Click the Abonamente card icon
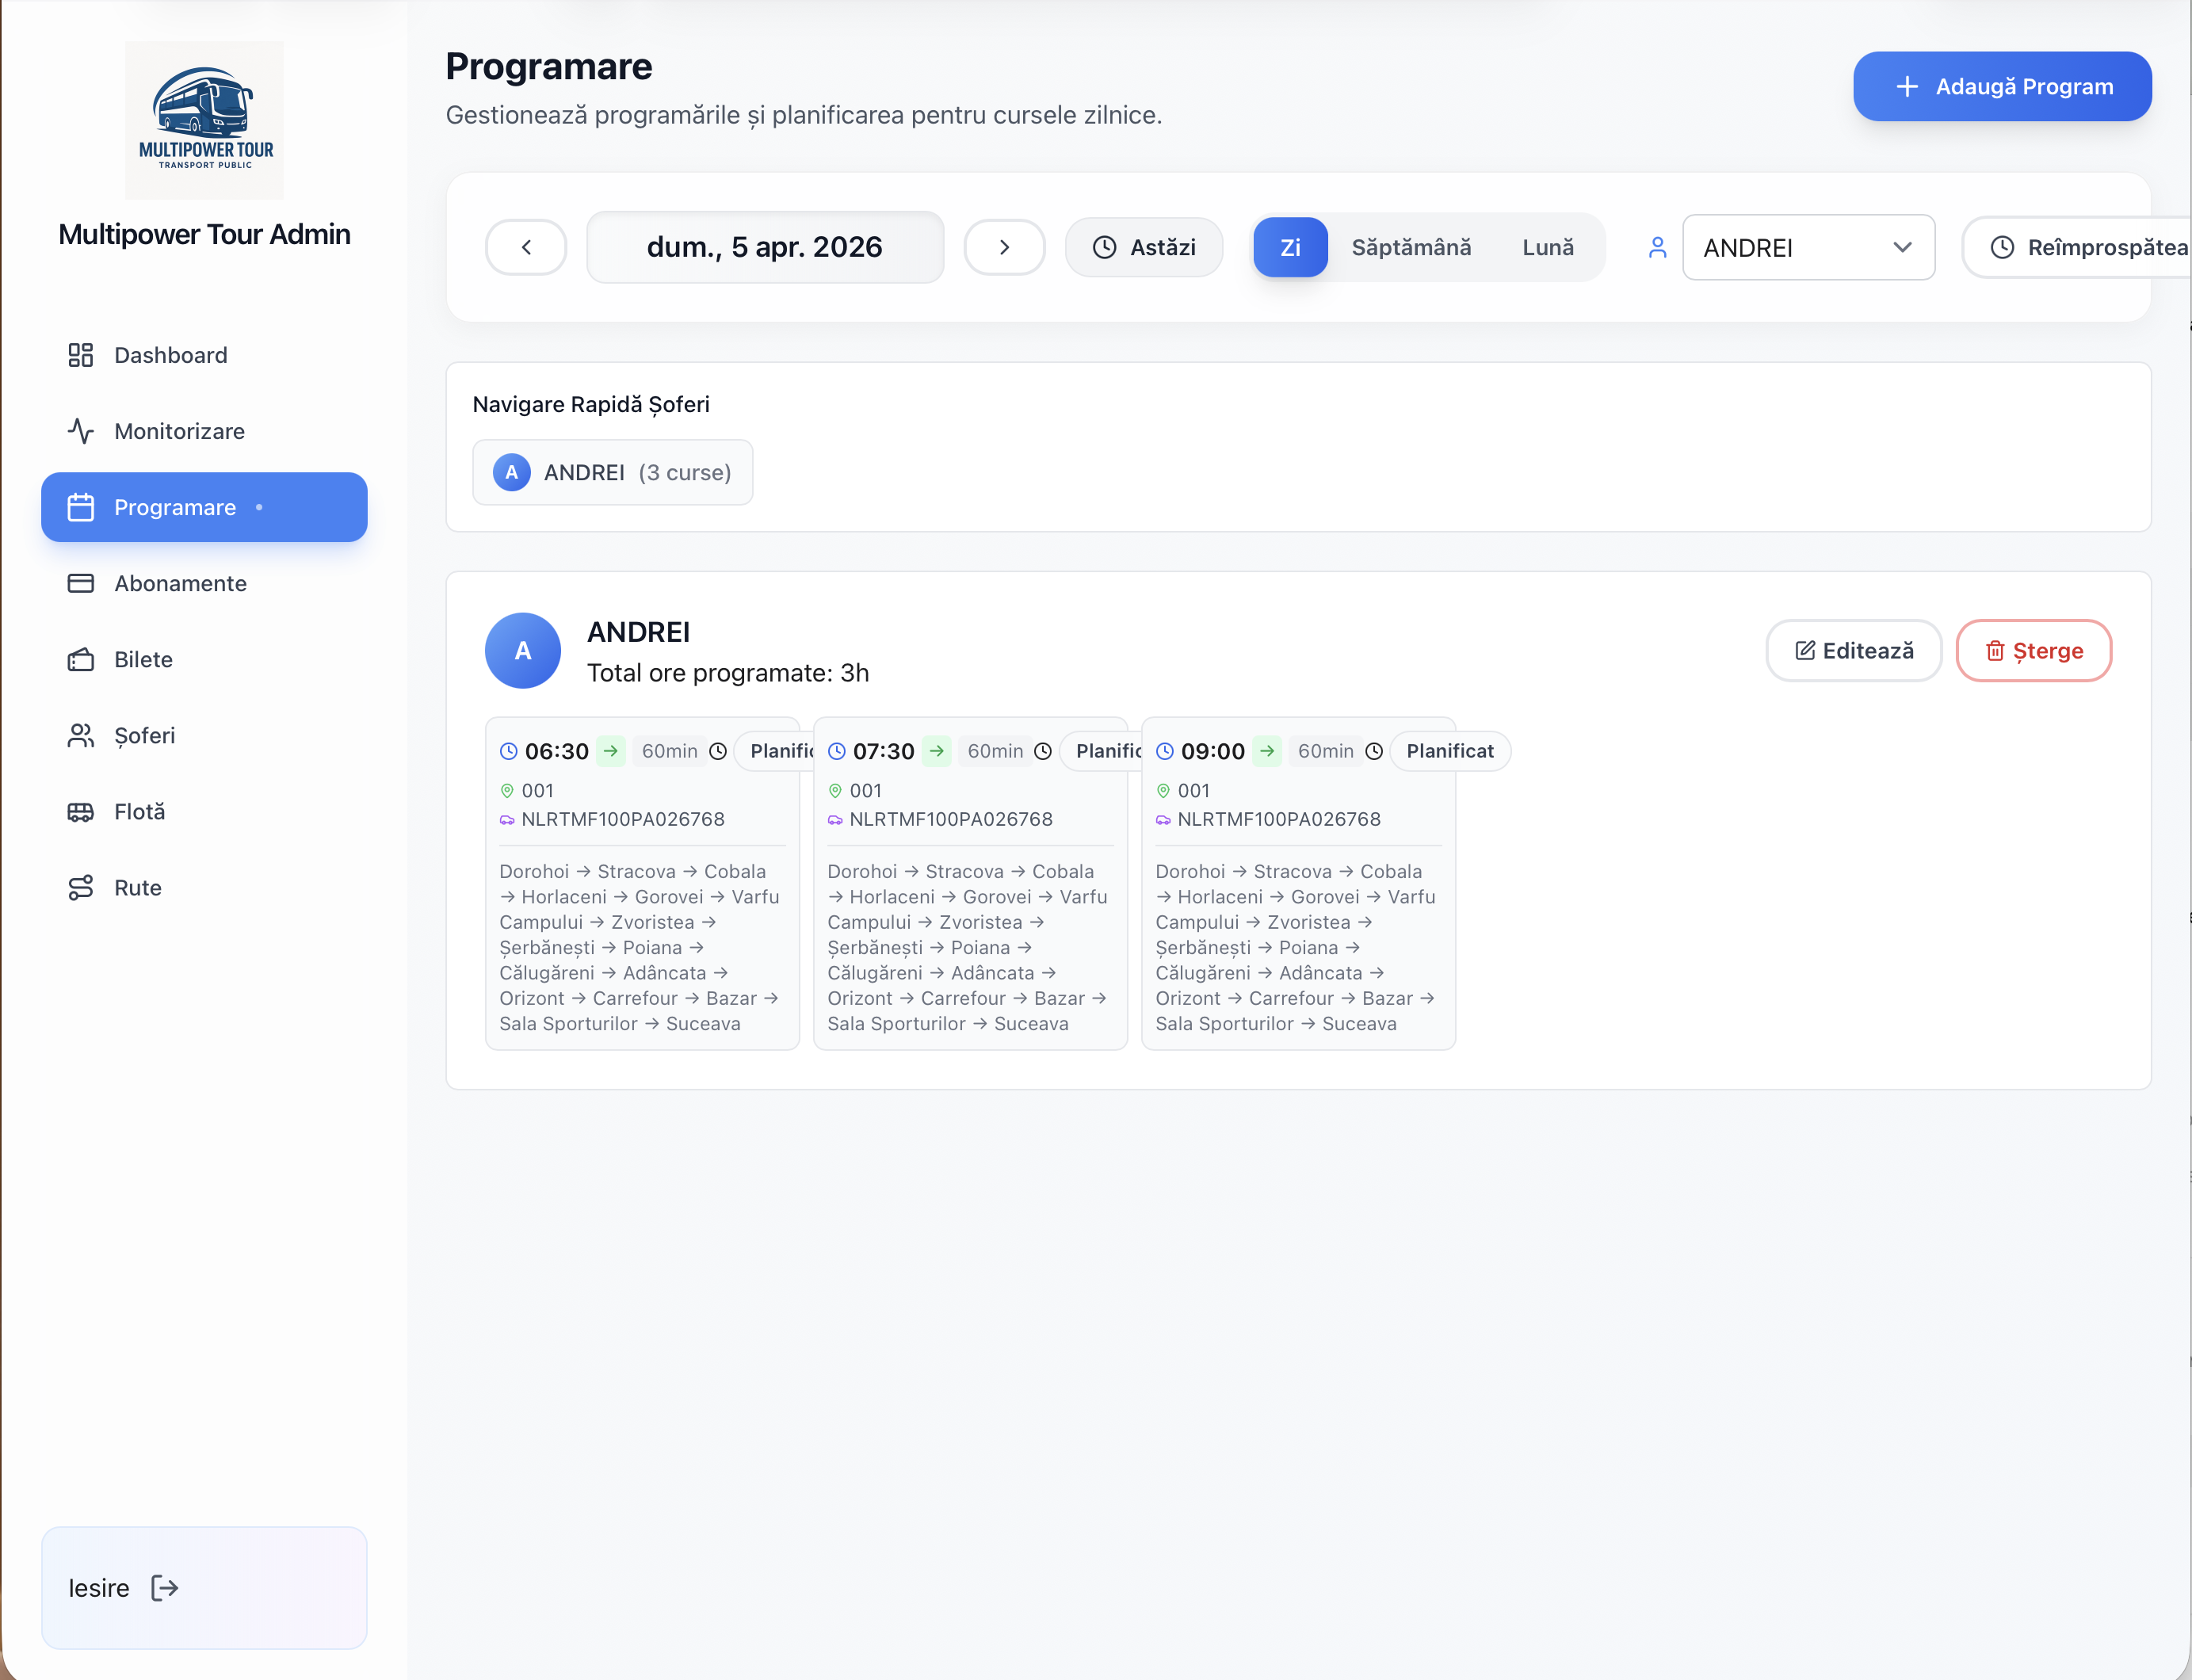Viewport: 2192px width, 1680px height. coord(80,583)
